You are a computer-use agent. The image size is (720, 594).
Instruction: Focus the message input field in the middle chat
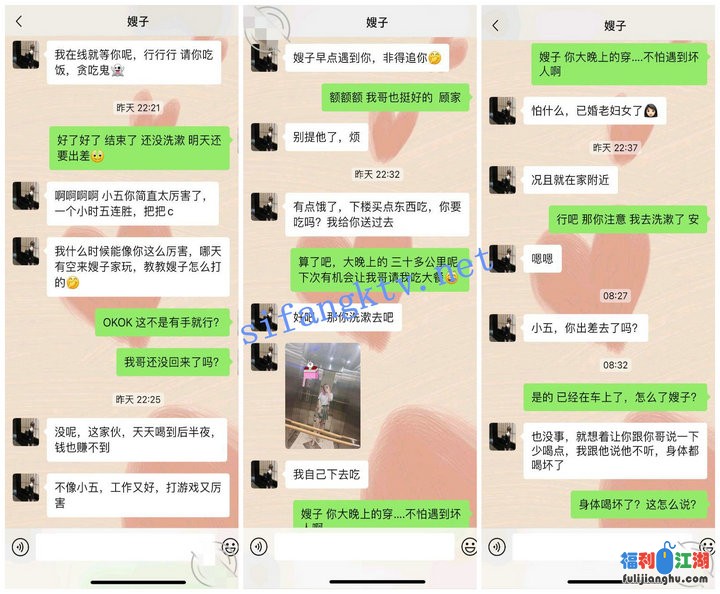point(364,547)
